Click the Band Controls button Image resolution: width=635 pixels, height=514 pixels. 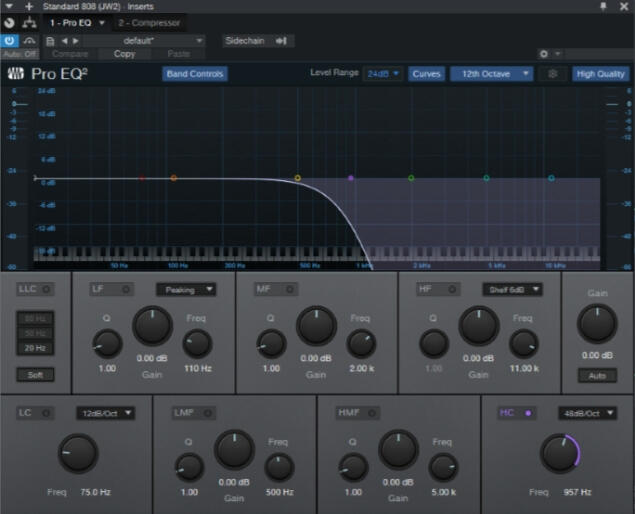point(195,74)
